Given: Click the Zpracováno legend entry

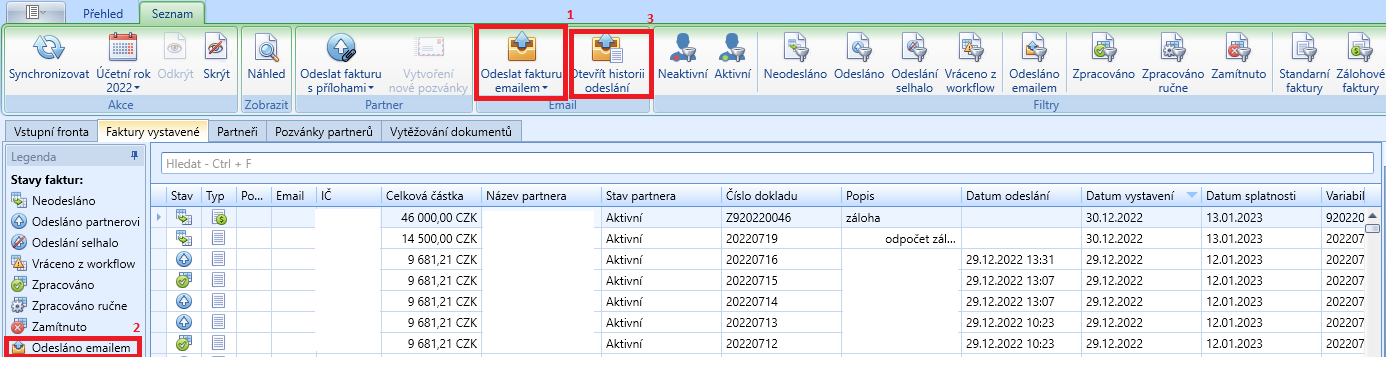Looking at the screenshot, I should 52,284.
